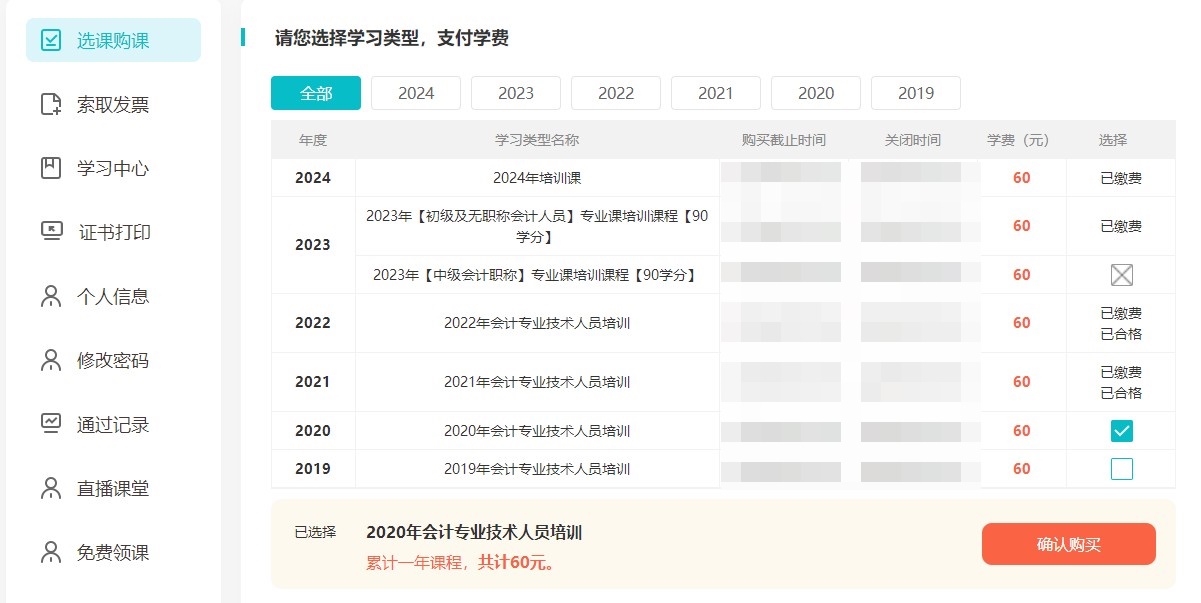Click 2019年会计专业技术人员培训 row name

[537, 469]
